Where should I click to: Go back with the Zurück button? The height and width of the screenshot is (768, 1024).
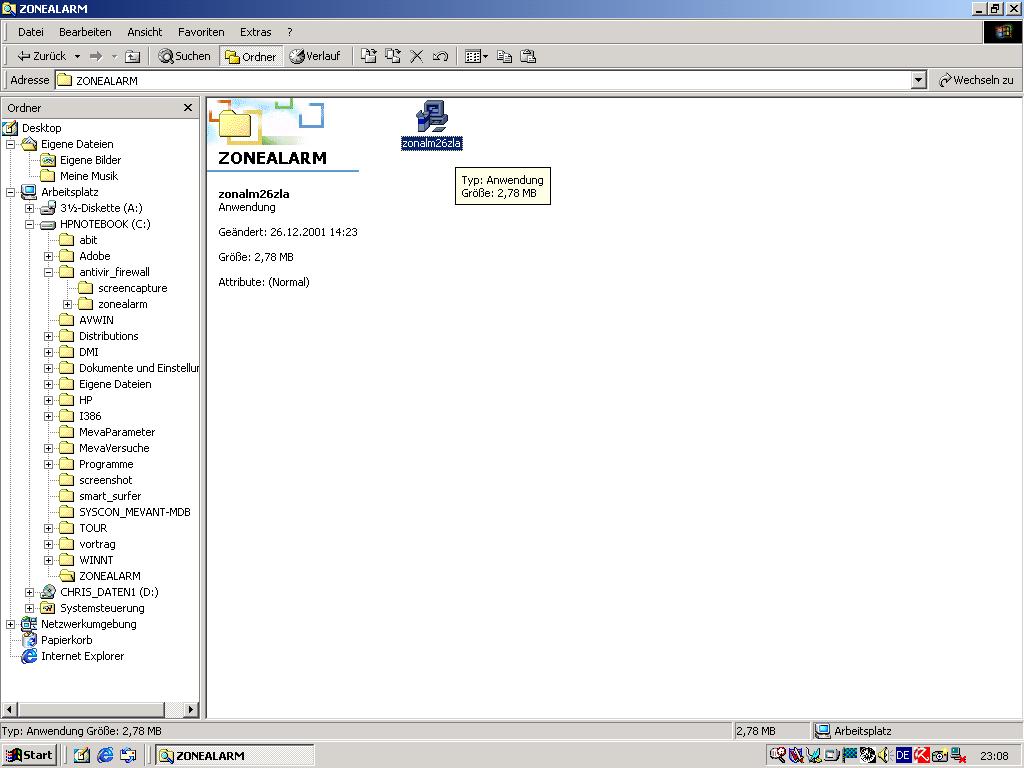[42, 56]
